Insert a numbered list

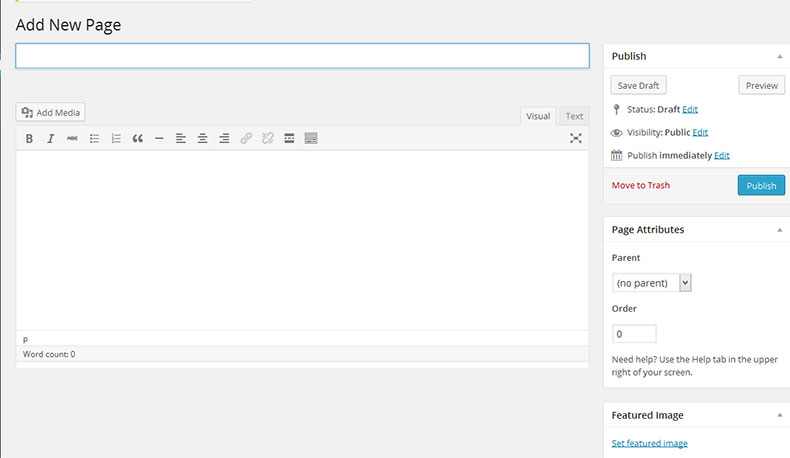(116, 139)
